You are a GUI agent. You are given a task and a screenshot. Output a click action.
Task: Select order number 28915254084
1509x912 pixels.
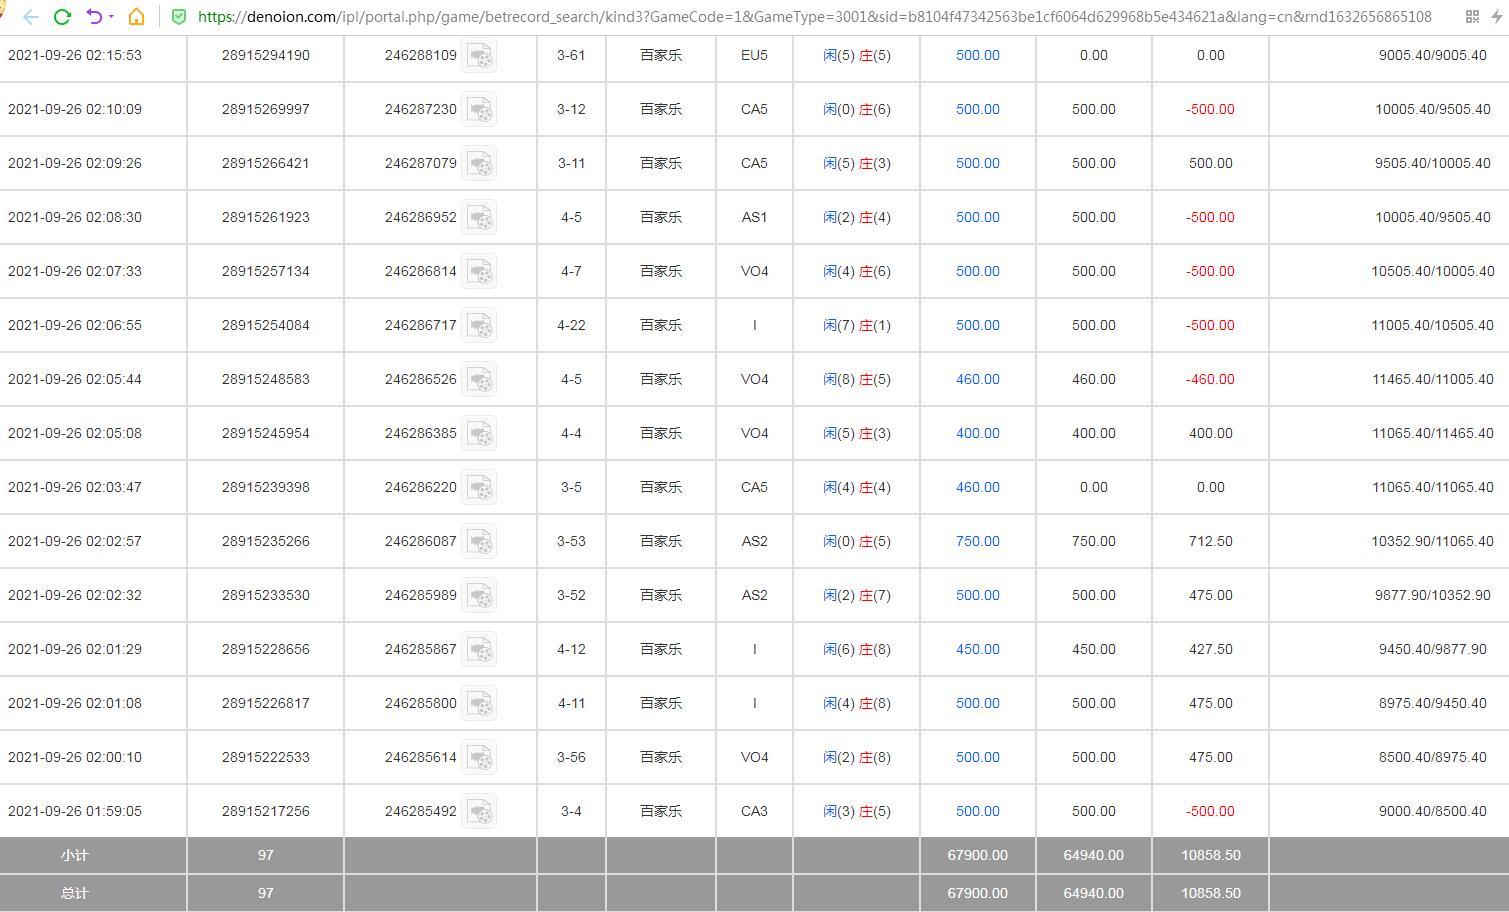coord(266,326)
